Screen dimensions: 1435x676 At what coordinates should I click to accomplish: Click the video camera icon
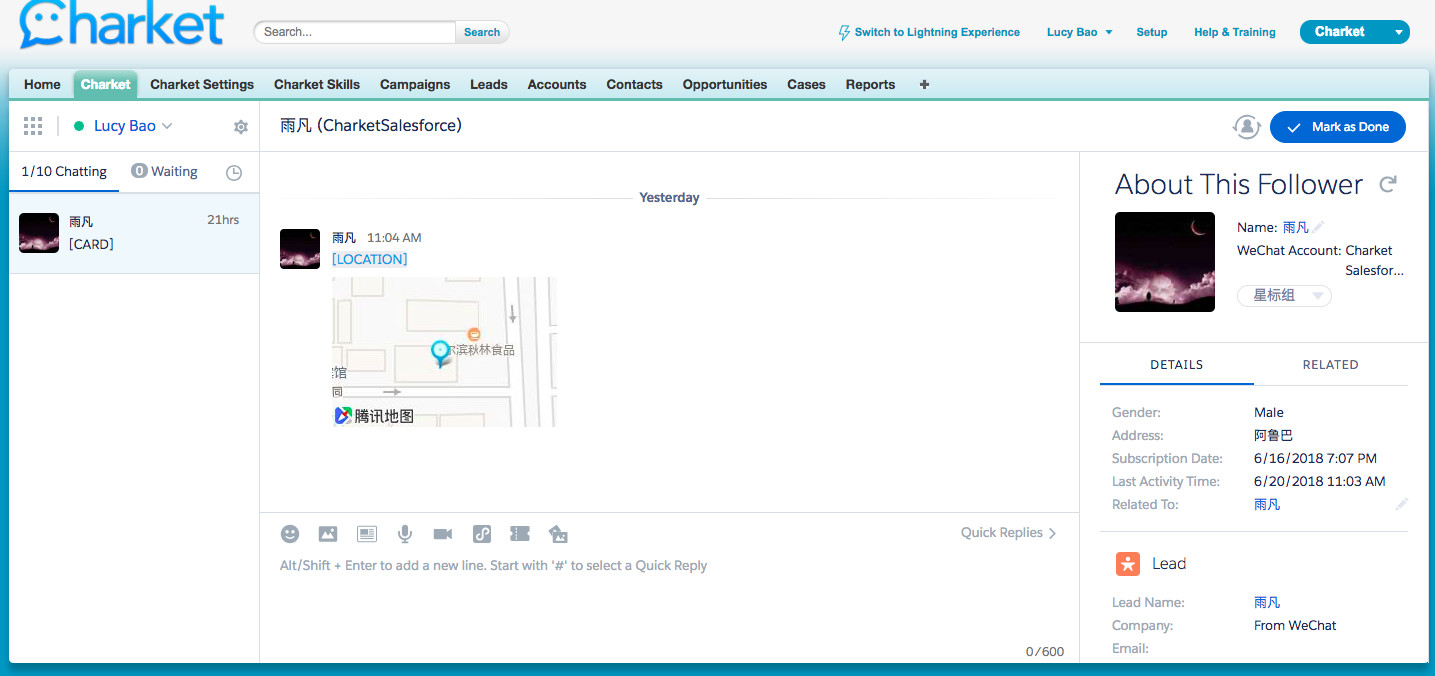(x=443, y=534)
